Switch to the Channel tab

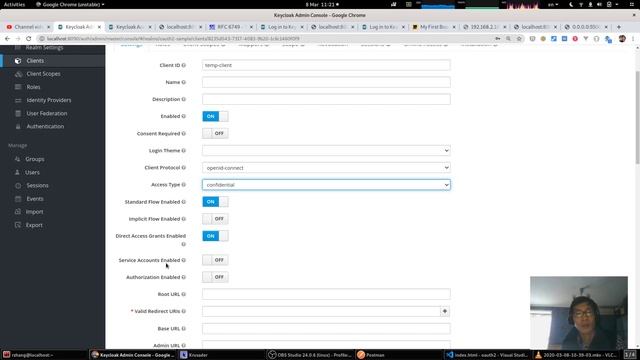point(28,27)
